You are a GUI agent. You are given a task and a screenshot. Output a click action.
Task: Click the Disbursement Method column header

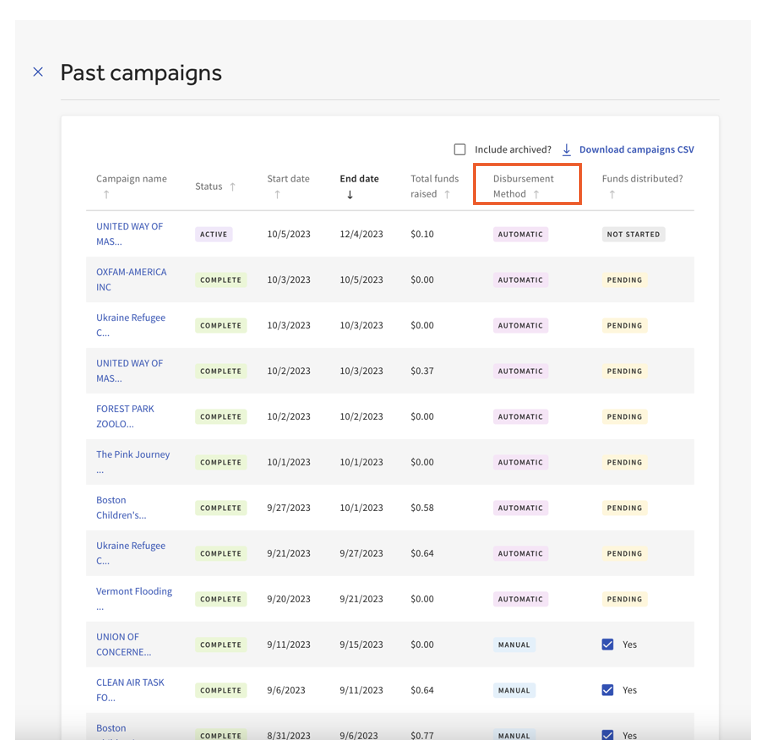point(523,179)
